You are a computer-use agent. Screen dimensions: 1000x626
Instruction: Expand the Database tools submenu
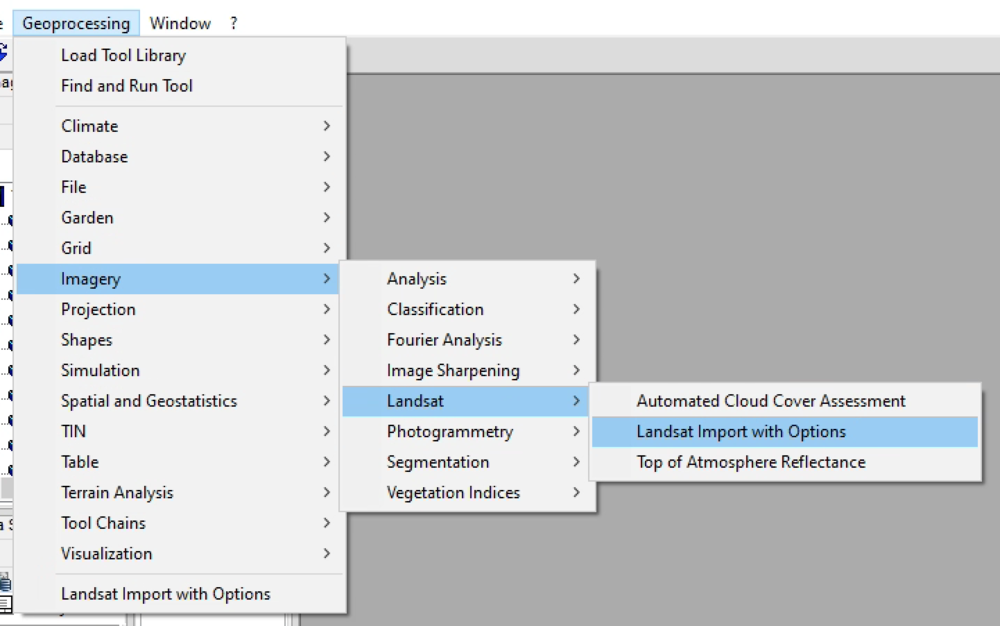tap(94, 157)
